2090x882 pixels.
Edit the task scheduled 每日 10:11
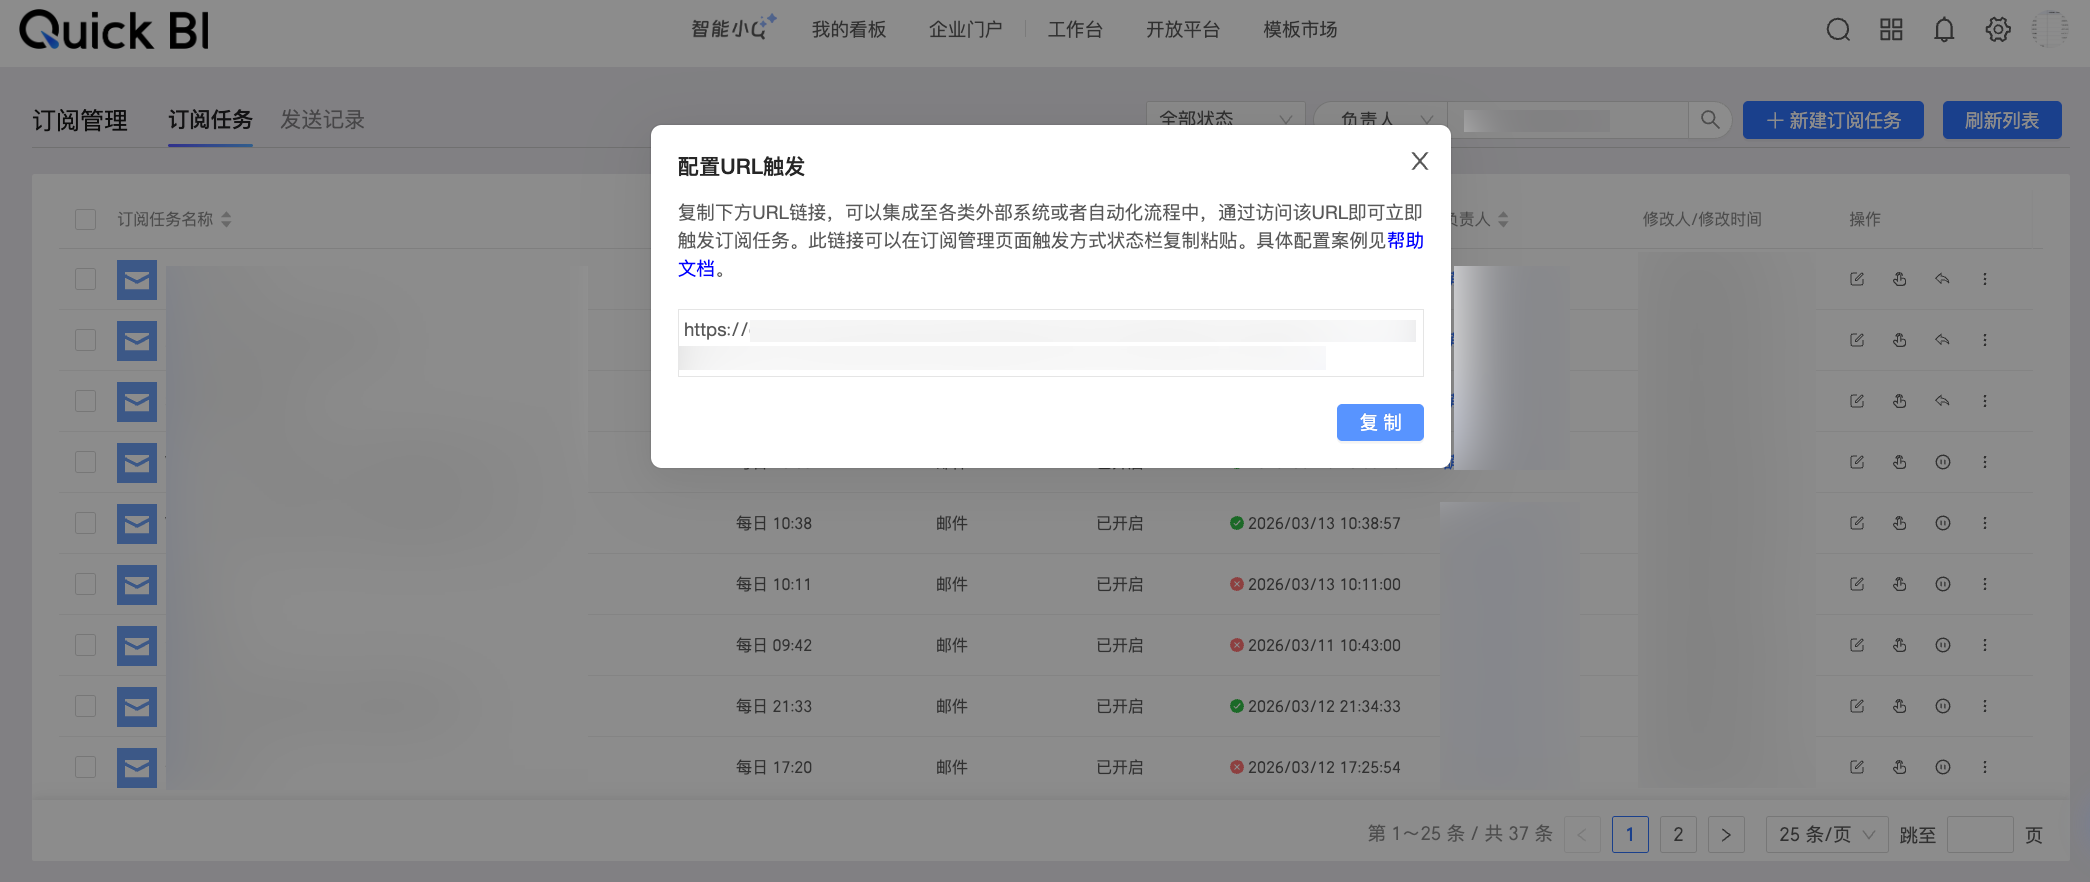coord(1857,584)
